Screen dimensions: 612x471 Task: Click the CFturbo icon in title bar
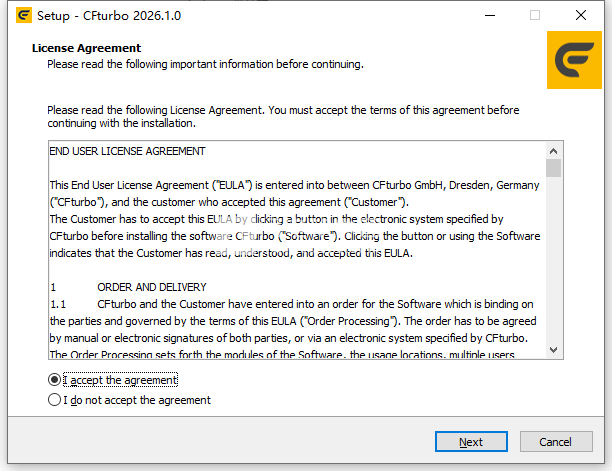tap(19, 17)
